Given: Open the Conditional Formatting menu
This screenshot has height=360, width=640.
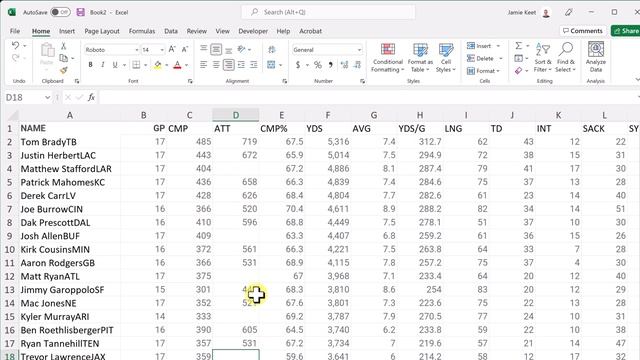Looking at the screenshot, I should (388, 58).
